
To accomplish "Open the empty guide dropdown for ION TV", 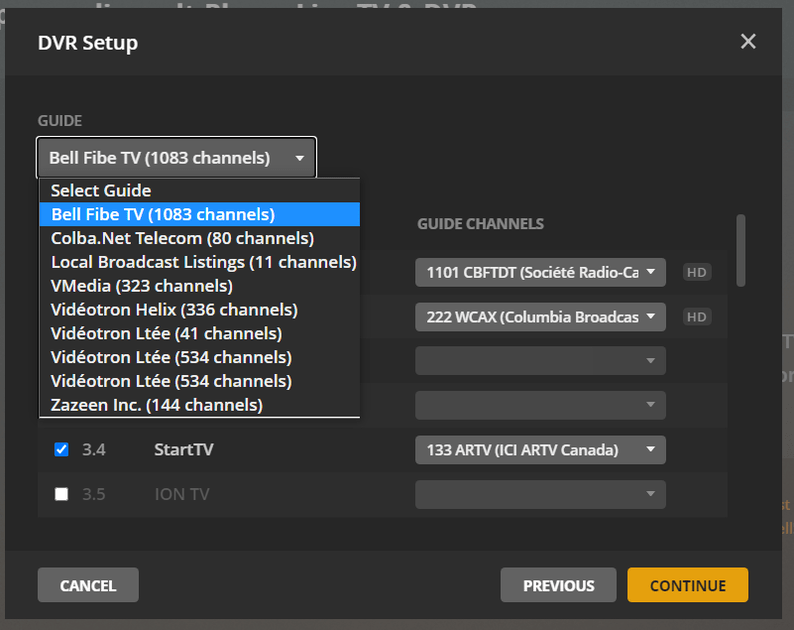I will pos(540,494).
